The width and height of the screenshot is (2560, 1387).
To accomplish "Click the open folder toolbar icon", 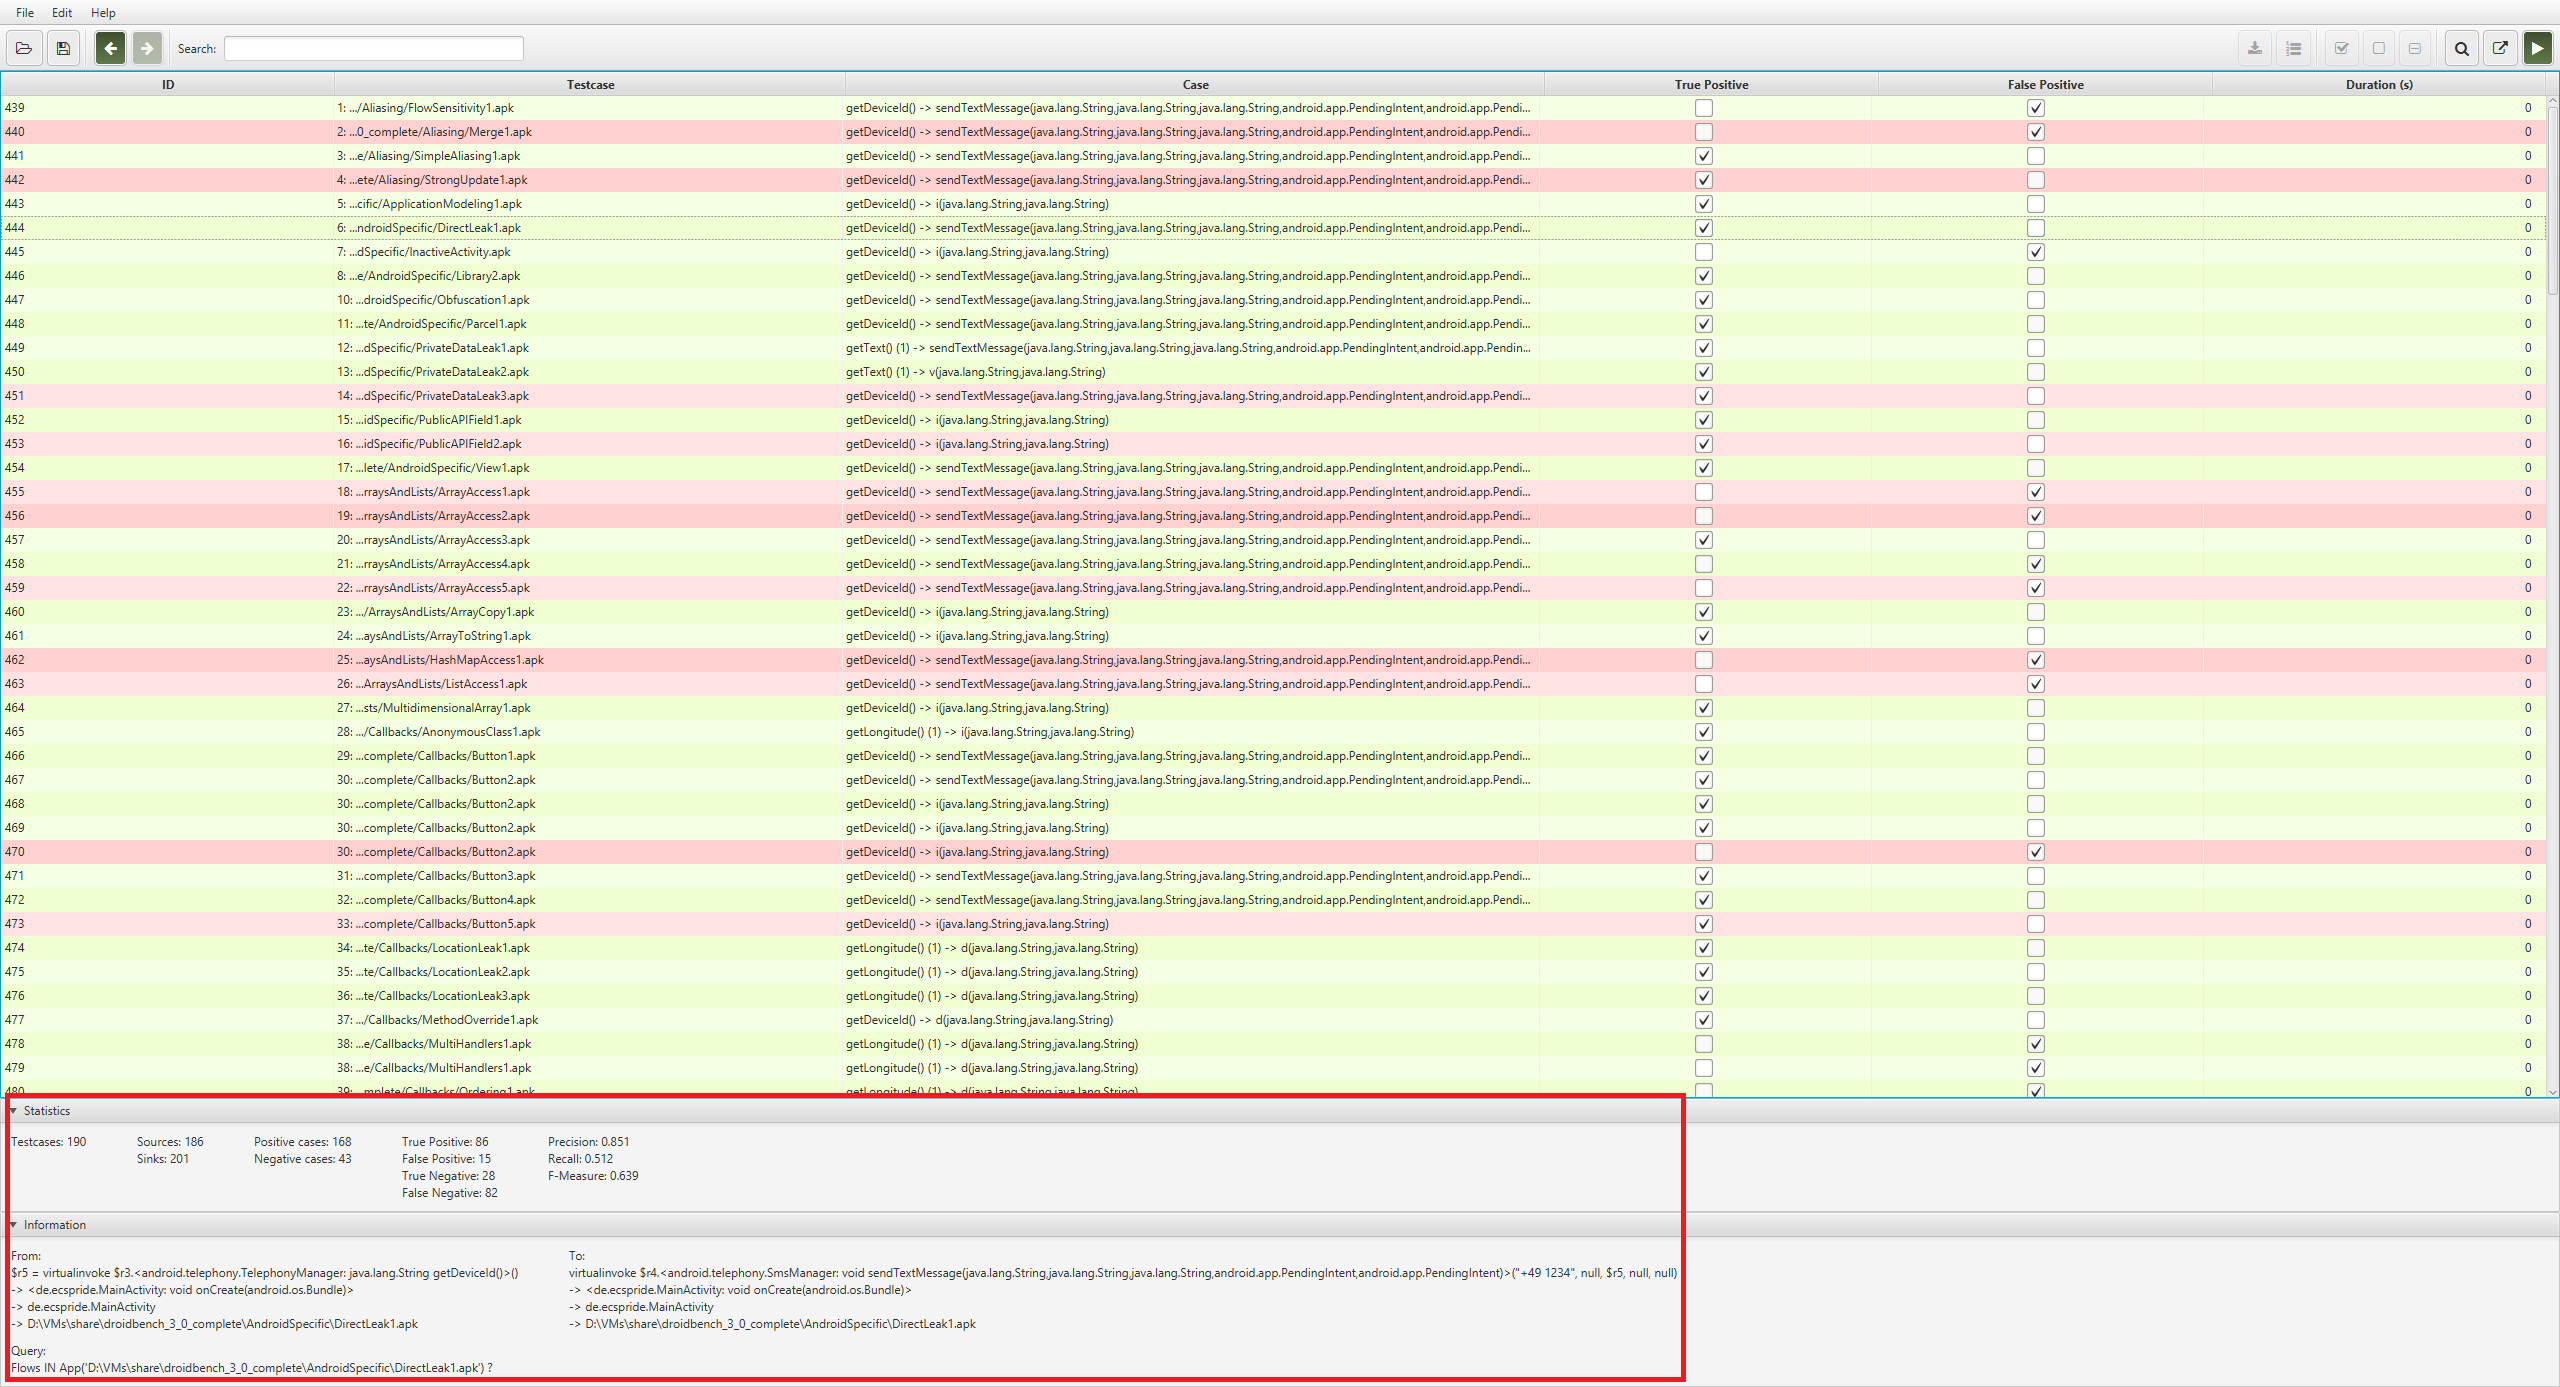I will (x=24, y=48).
